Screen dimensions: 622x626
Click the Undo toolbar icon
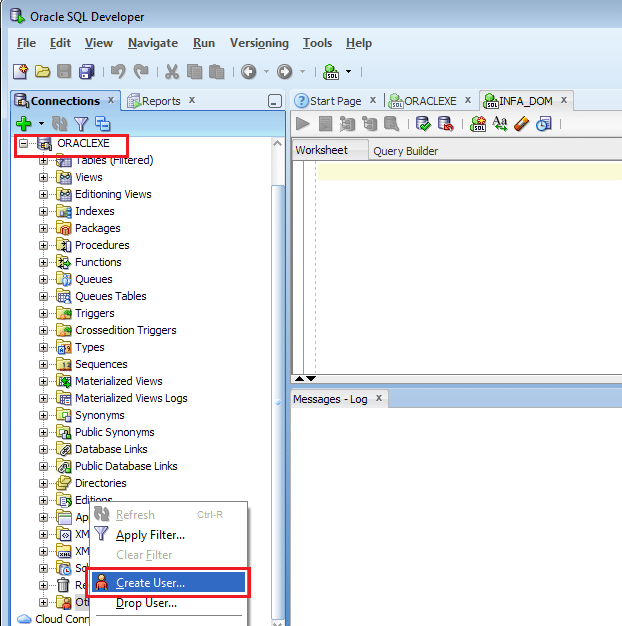point(118,72)
